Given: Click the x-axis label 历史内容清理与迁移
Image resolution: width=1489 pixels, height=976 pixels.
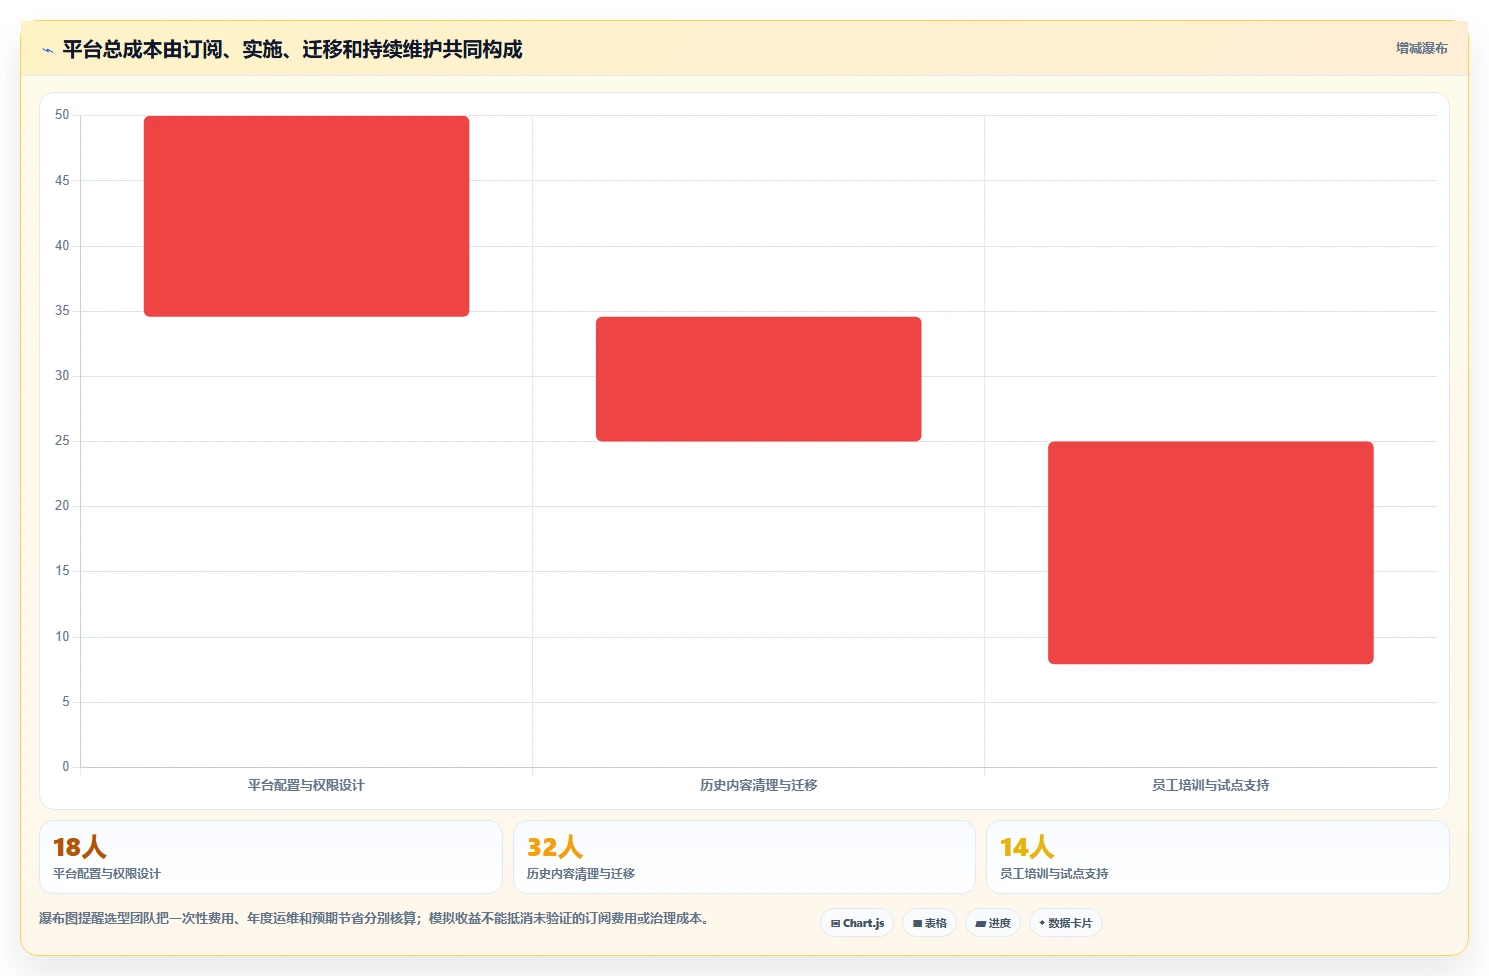Looking at the screenshot, I should [758, 785].
